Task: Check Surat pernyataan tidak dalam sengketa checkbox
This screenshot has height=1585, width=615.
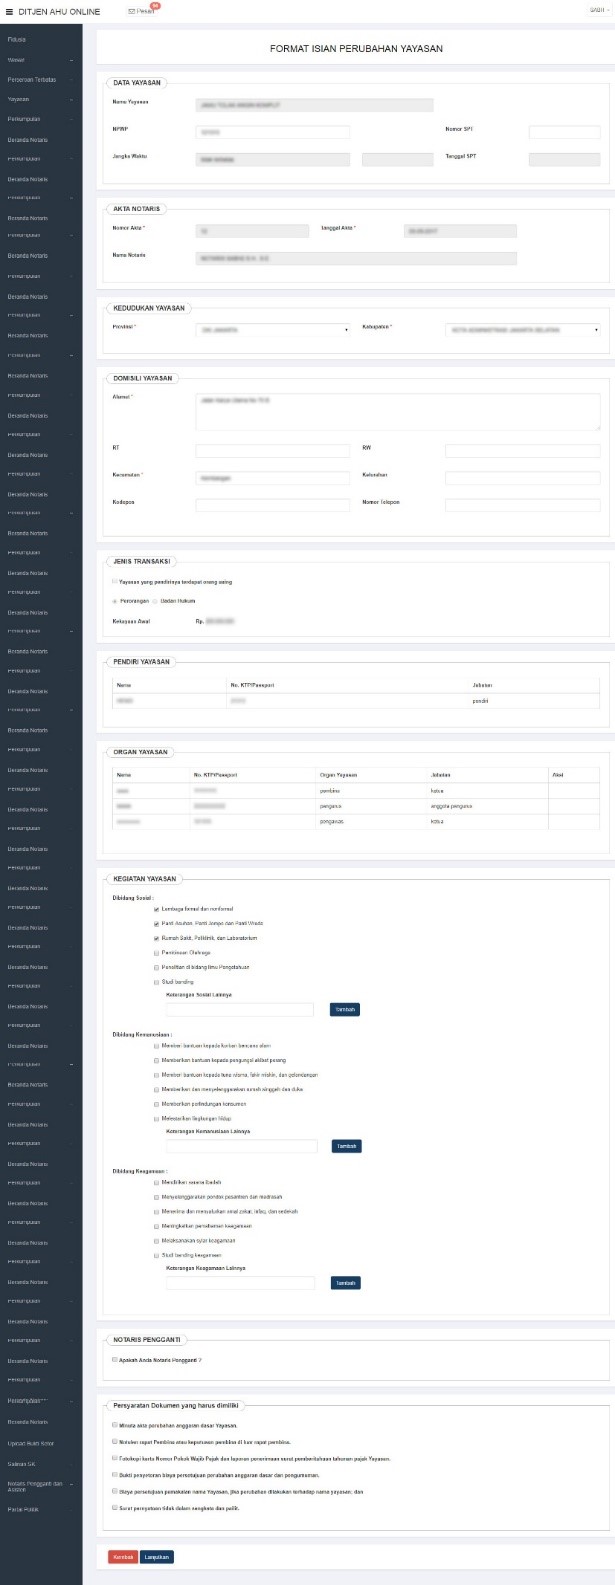Action: pyautogui.click(x=115, y=1507)
